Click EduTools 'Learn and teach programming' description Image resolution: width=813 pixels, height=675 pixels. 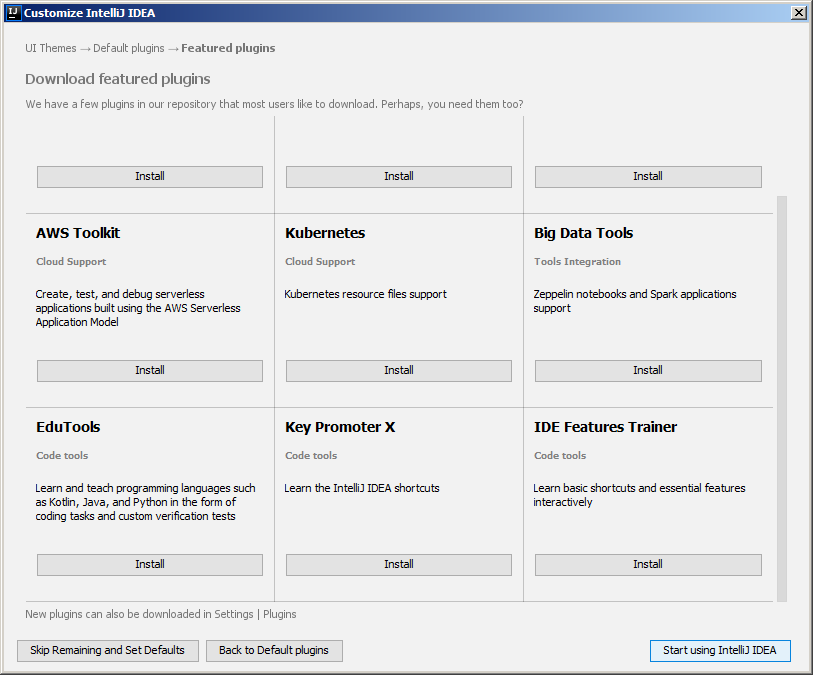(145, 502)
